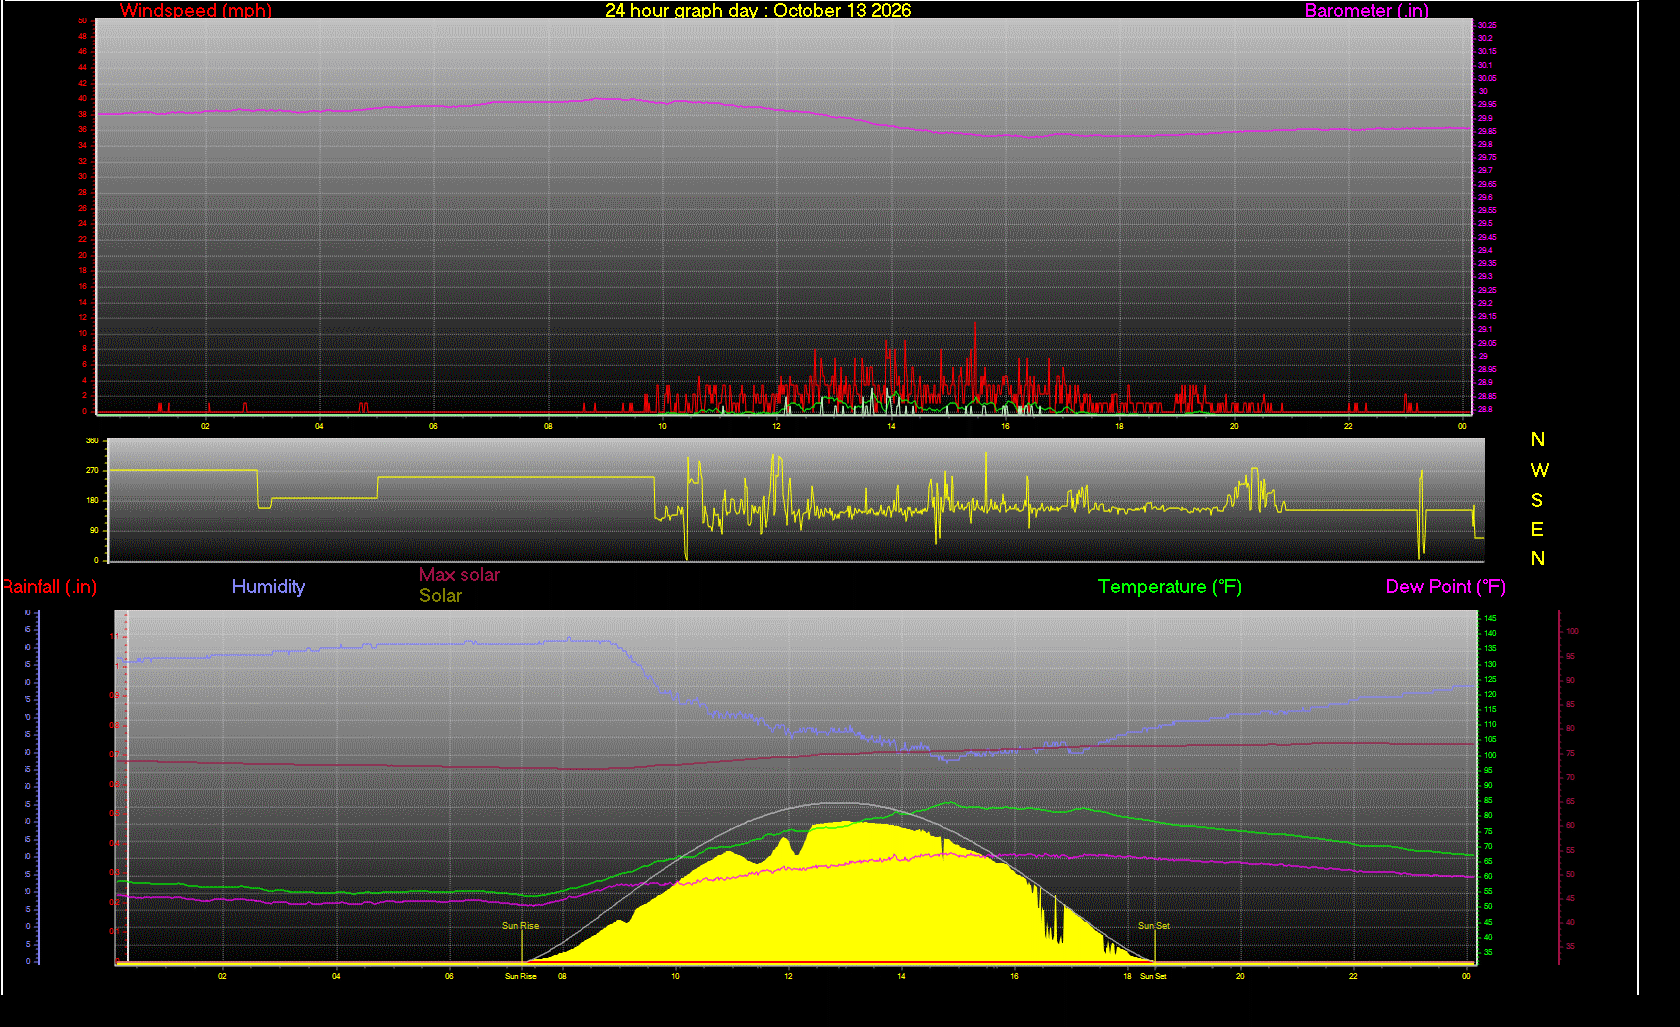
Task: Click the 270 value on wind direction axis
Action: [92, 470]
